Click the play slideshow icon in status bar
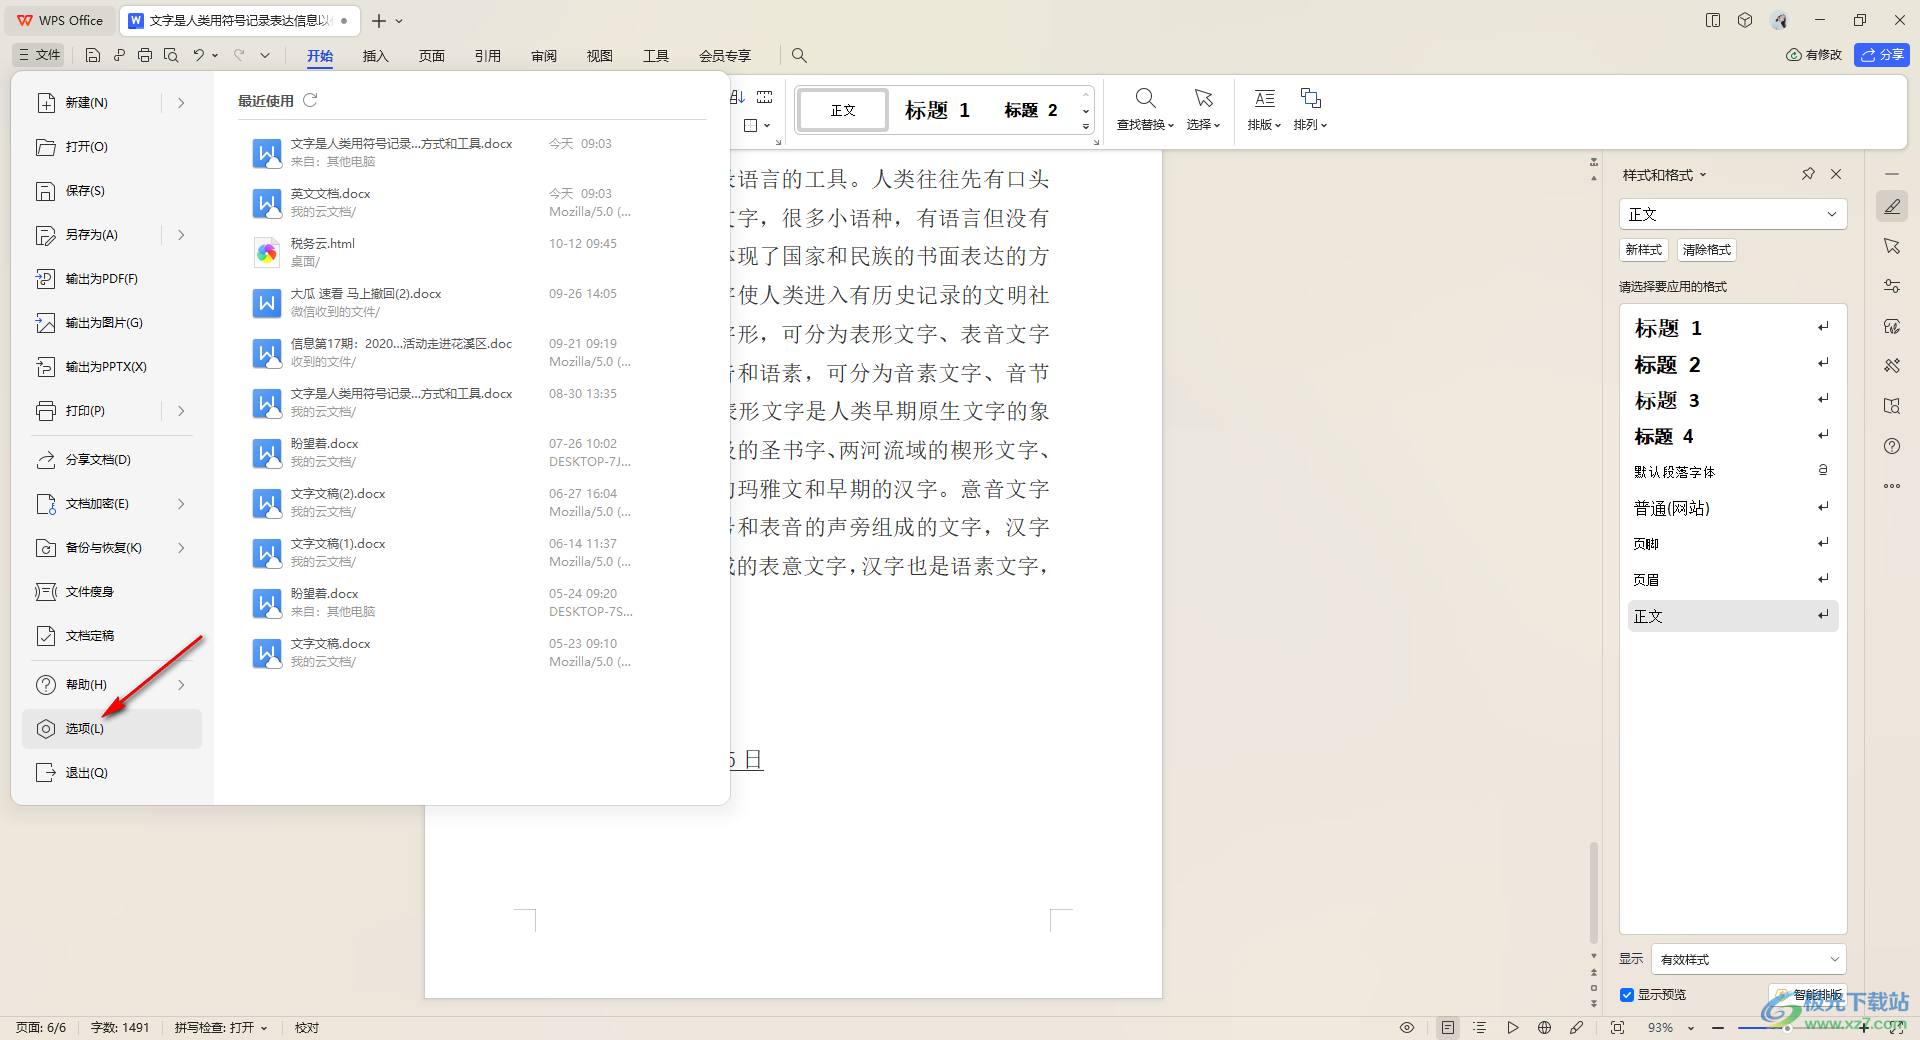 click(1512, 1027)
